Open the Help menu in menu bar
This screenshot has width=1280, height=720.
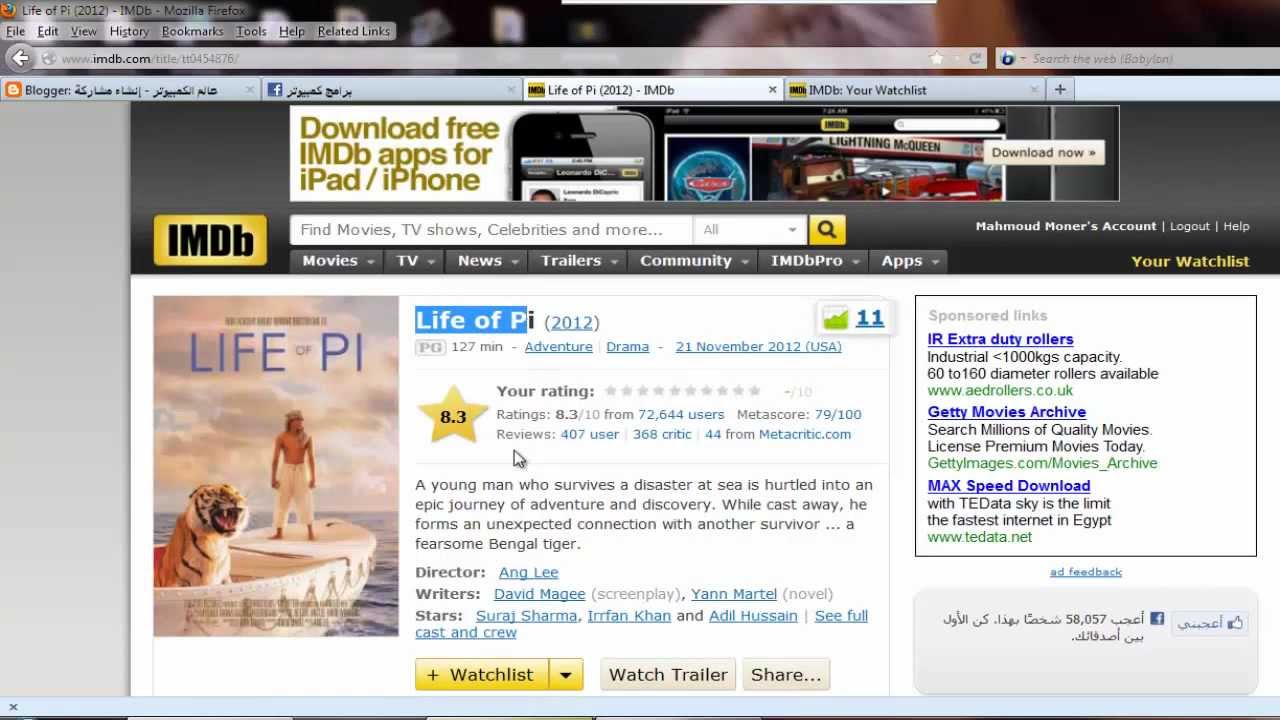coord(292,31)
